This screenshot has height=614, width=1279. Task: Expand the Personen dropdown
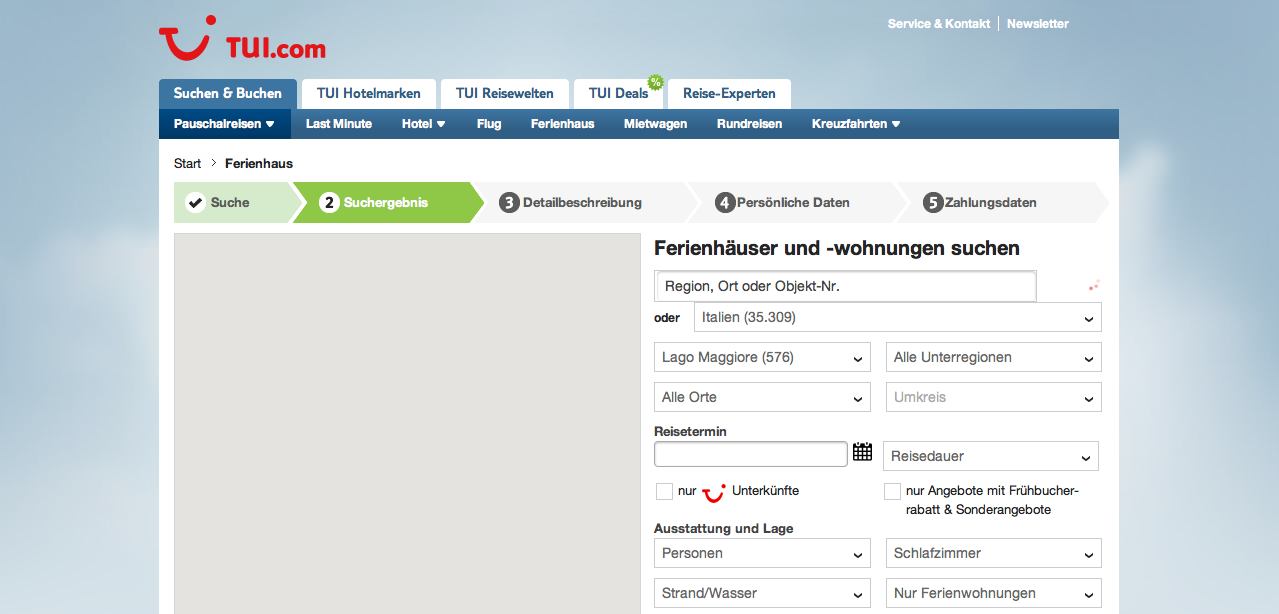(762, 554)
